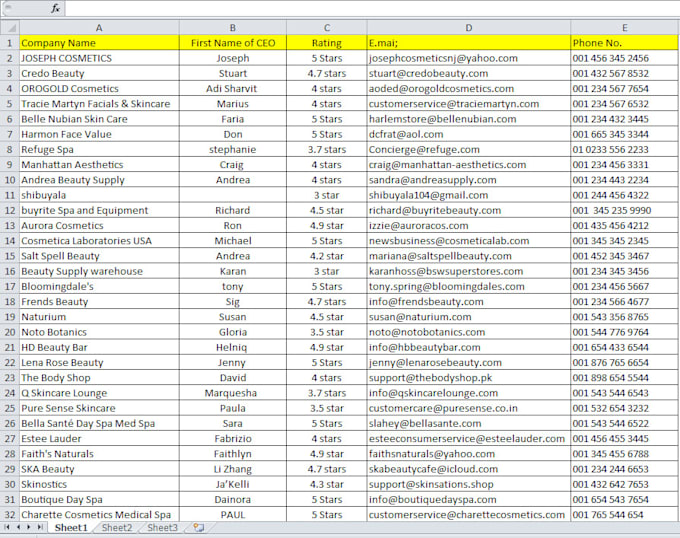This screenshot has height=538, width=680.
Task: Select column D header
Action: [x=469, y=28]
